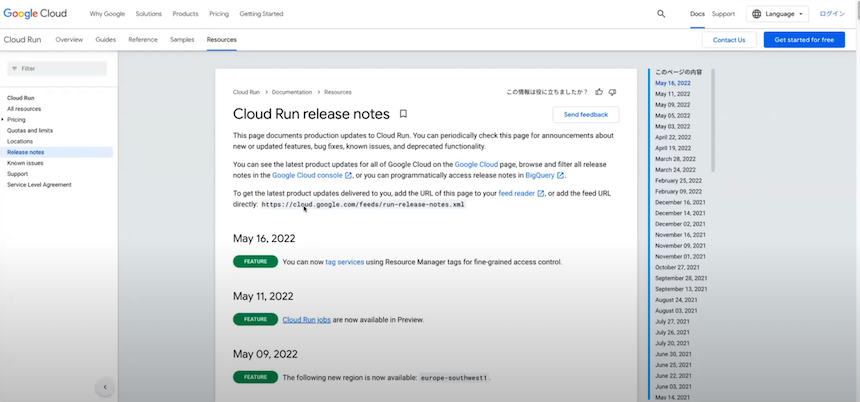
Task: Open Getting Started in top navigation
Action: click(x=262, y=14)
